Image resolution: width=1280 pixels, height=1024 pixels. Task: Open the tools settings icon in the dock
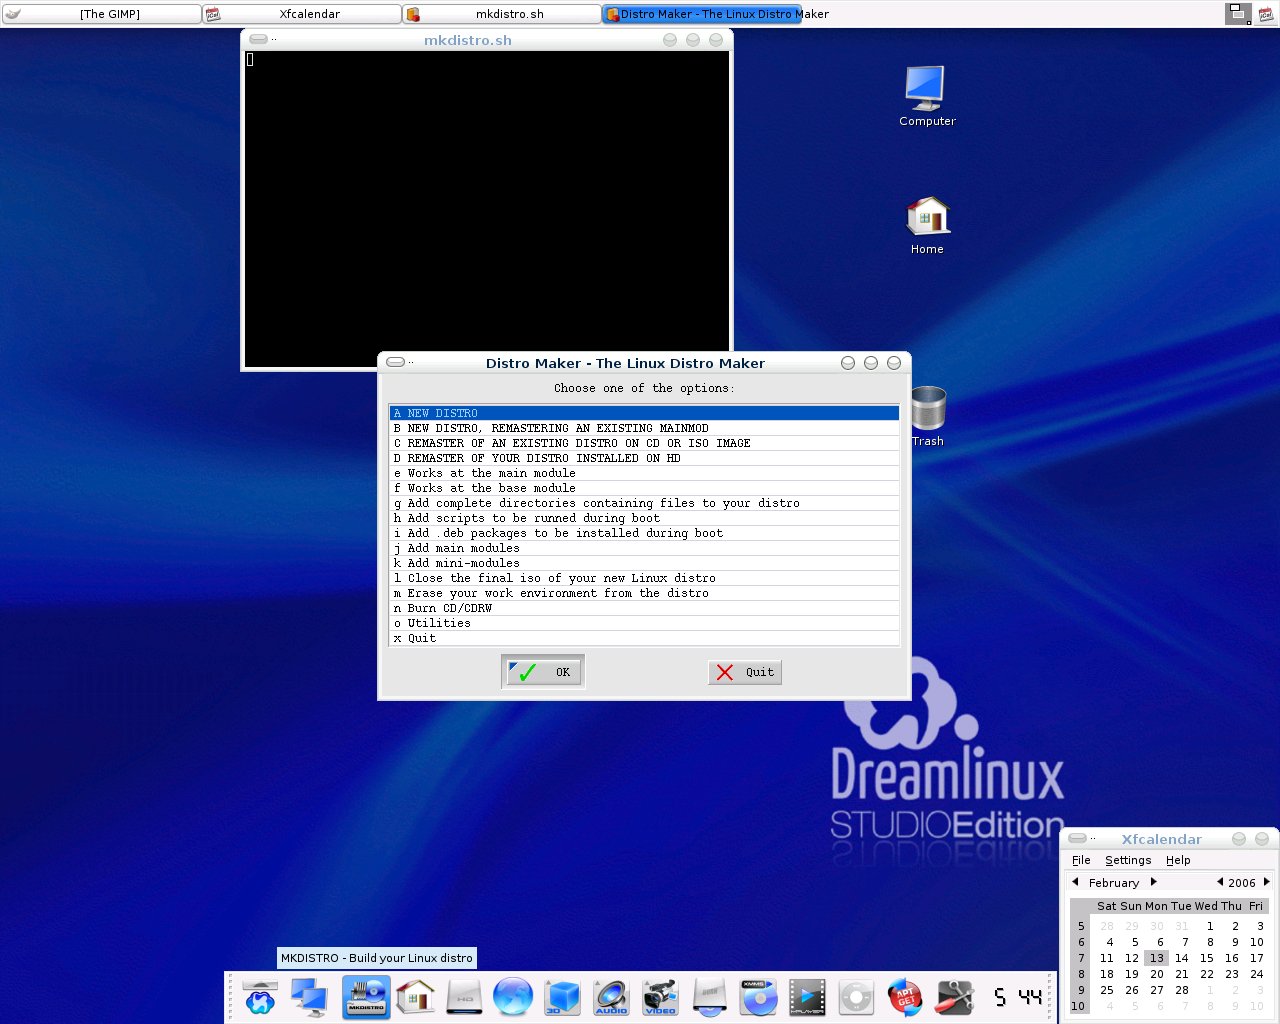(954, 997)
